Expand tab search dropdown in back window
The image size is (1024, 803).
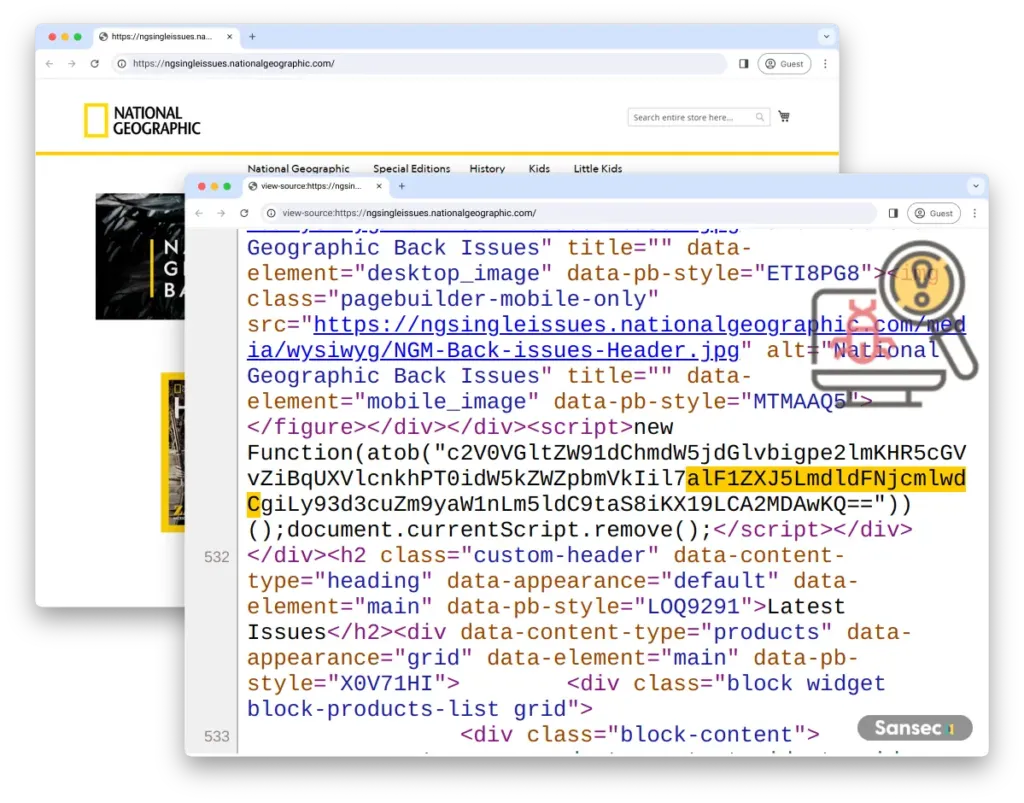click(x=826, y=36)
